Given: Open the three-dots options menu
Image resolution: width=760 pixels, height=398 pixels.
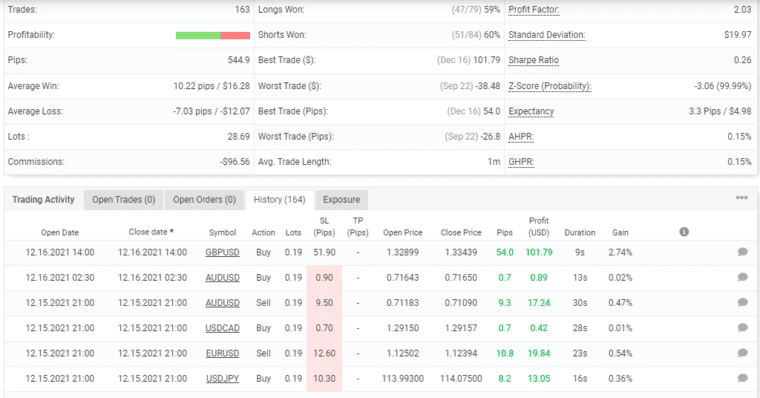Looking at the screenshot, I should coord(742,198).
